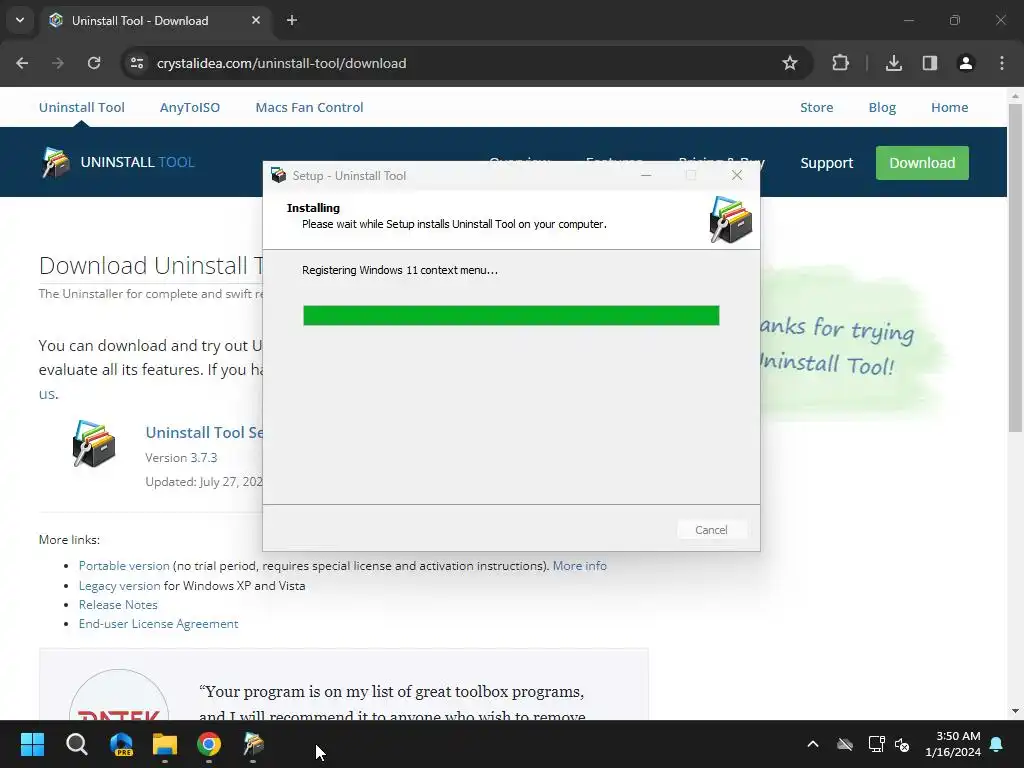Screen dimensions: 1024x768
Task: Switch to Chrome from taskbar
Action: point(209,744)
